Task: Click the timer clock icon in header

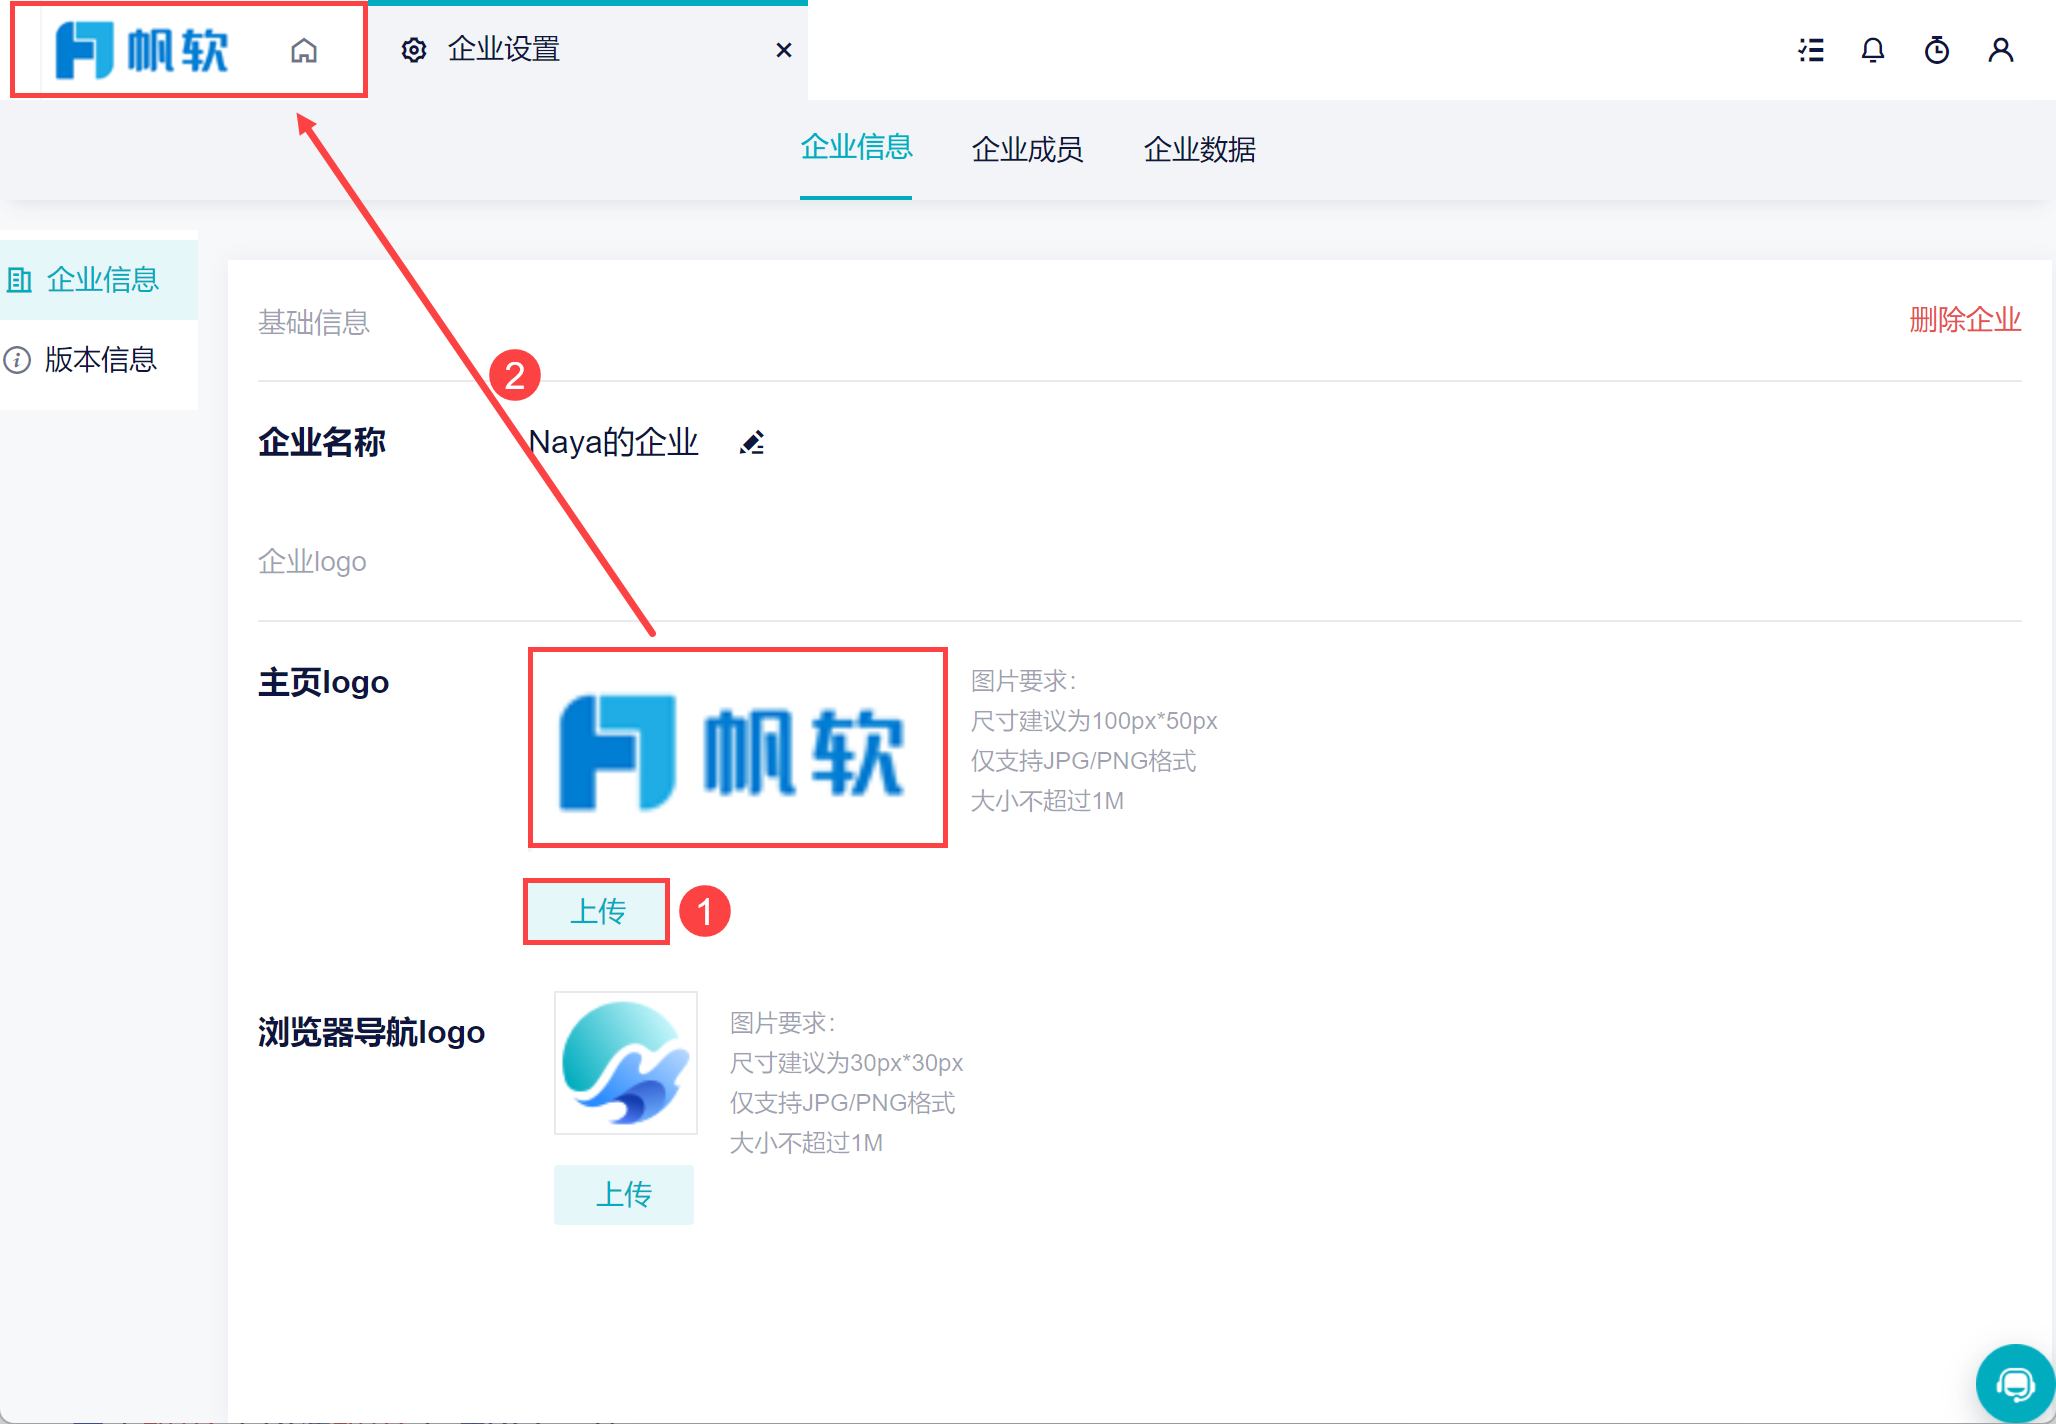Action: tap(1937, 50)
